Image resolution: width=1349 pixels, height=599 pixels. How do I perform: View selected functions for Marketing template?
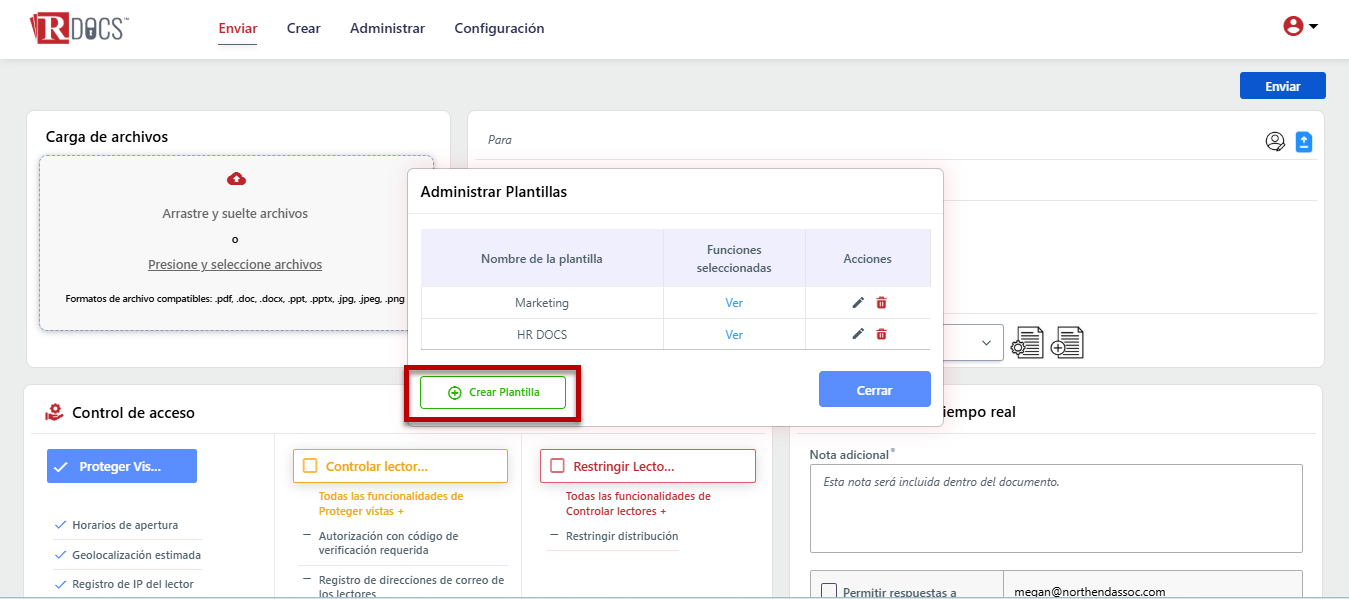click(734, 303)
